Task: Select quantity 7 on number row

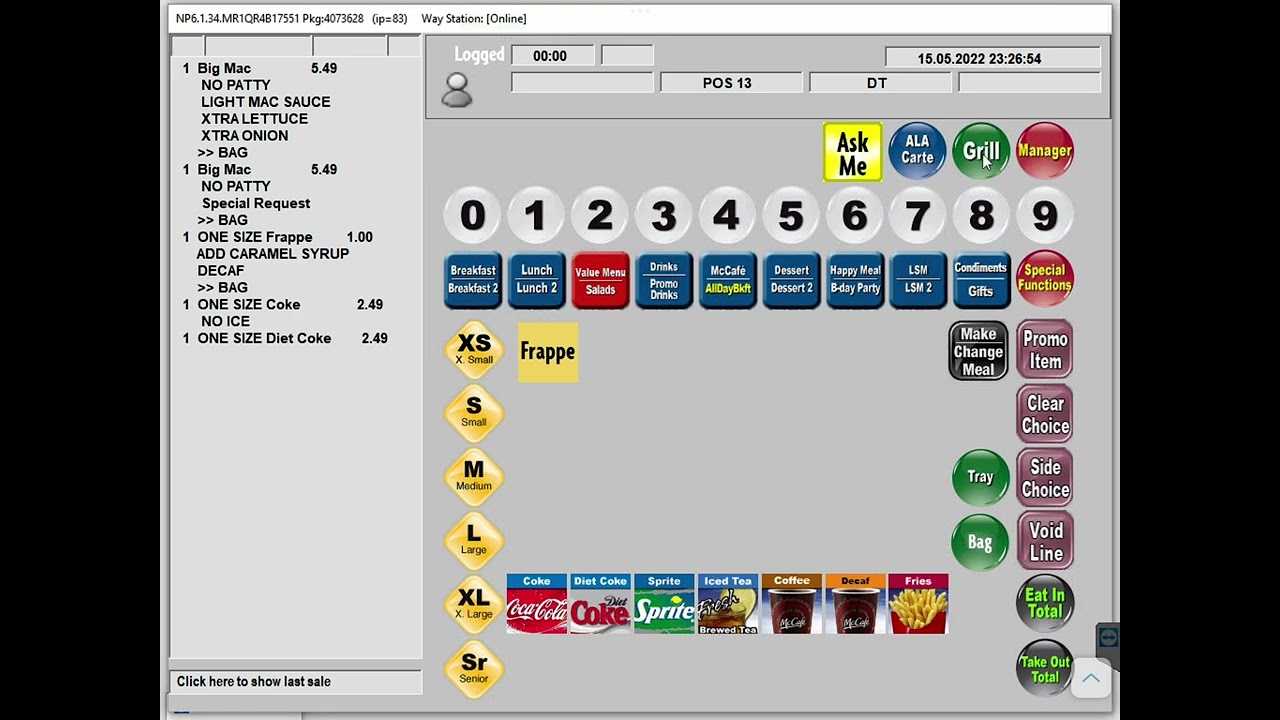Action: pos(918,215)
